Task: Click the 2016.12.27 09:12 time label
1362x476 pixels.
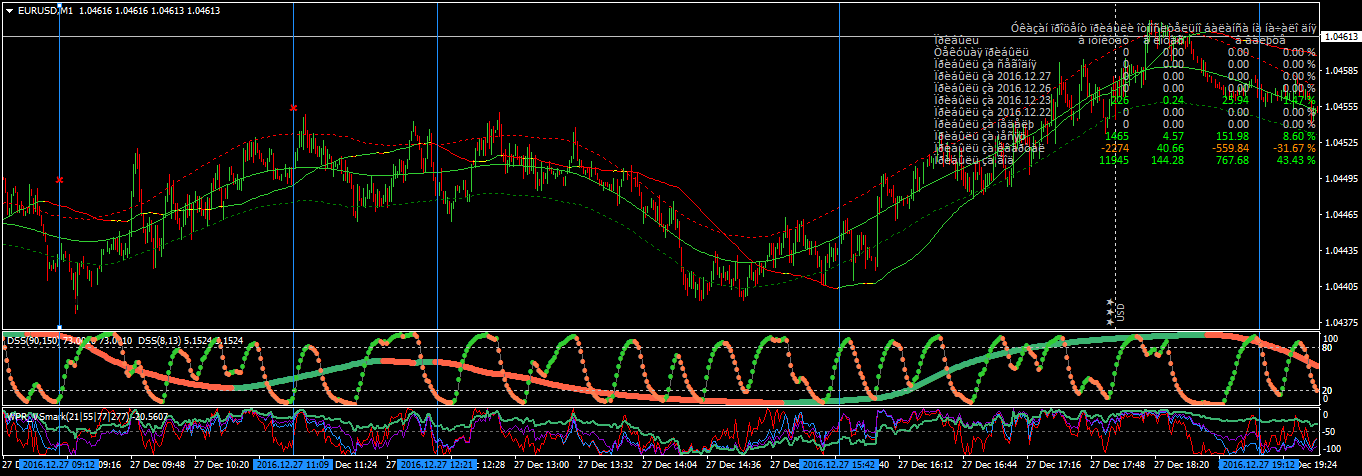Action: (58, 465)
